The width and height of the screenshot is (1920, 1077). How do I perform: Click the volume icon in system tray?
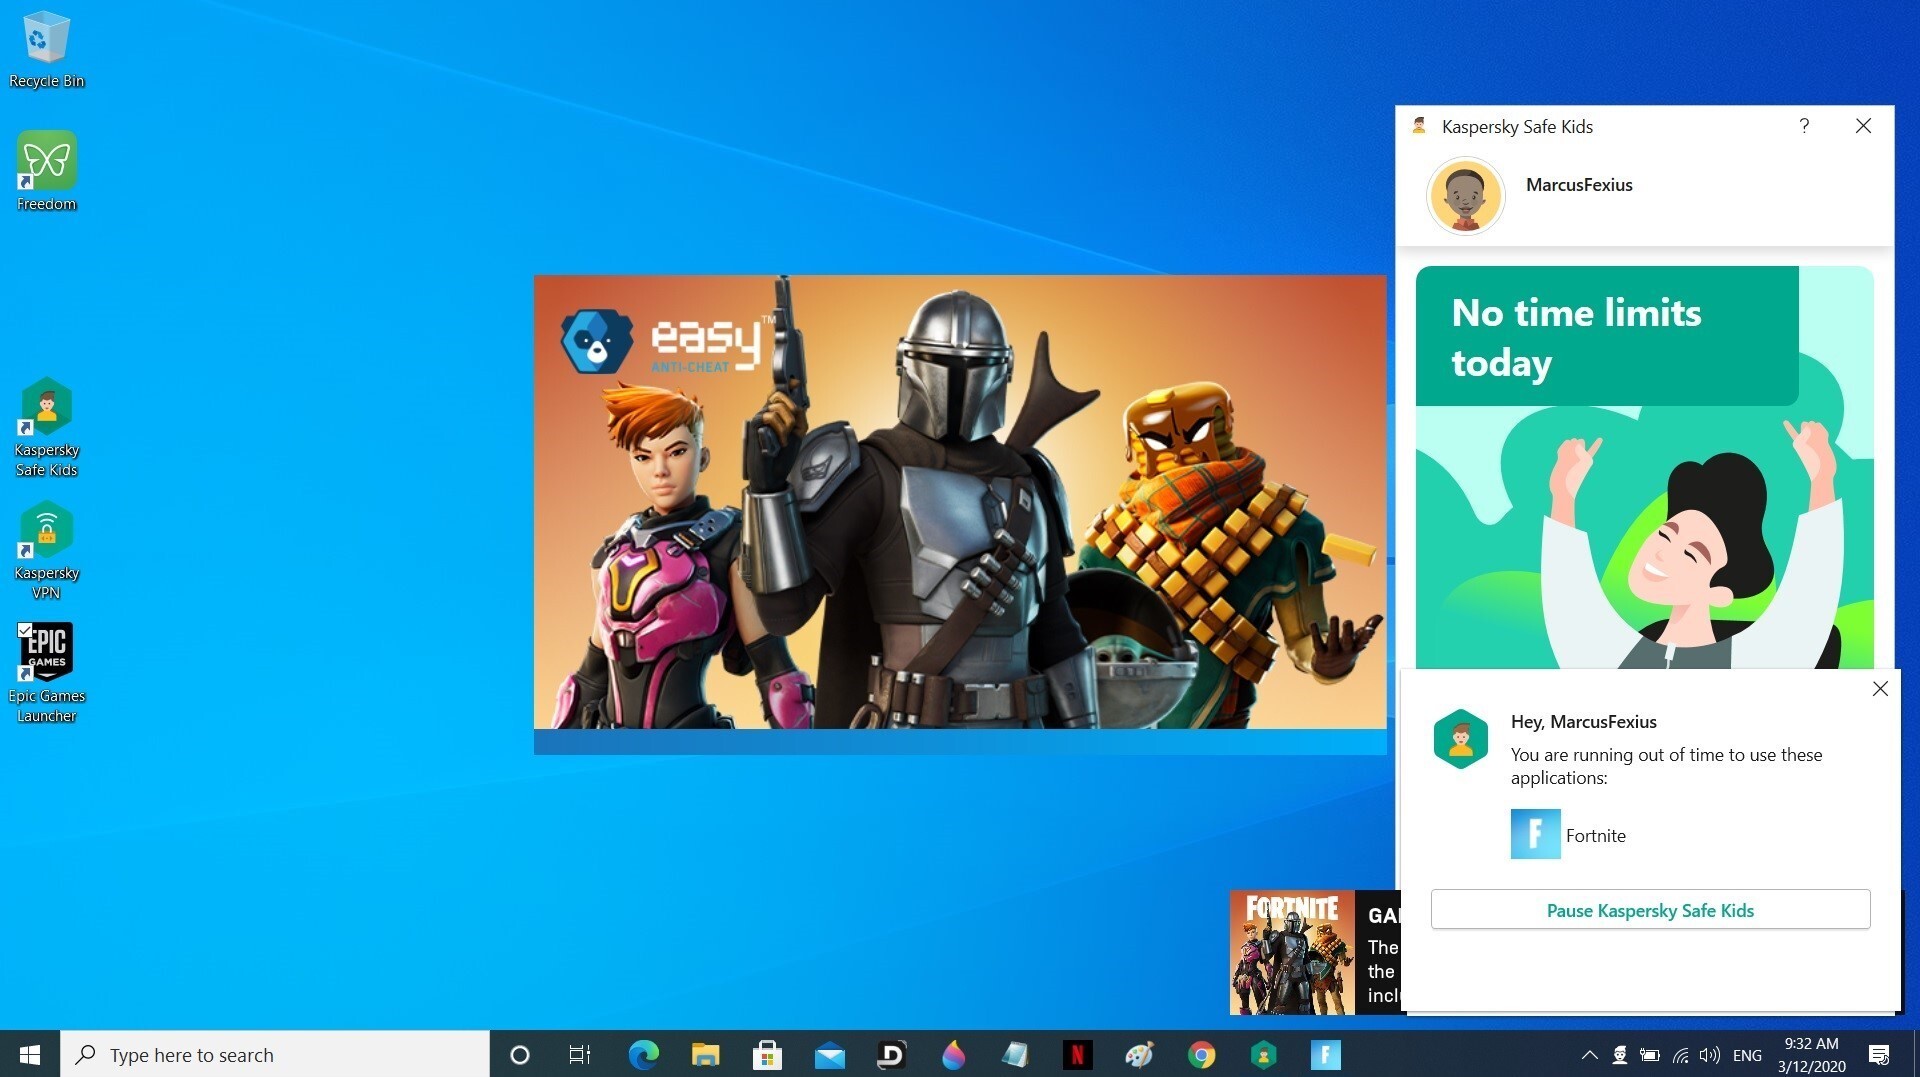tap(1710, 1055)
